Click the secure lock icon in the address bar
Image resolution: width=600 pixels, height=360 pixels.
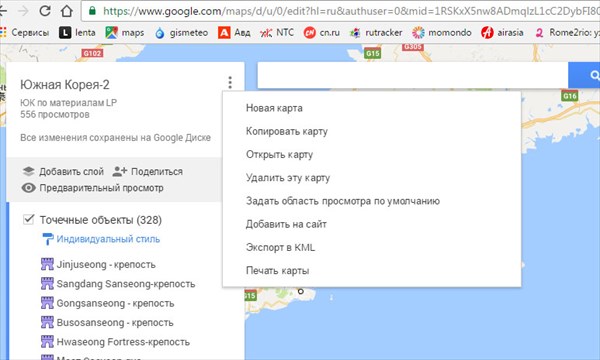[92, 10]
